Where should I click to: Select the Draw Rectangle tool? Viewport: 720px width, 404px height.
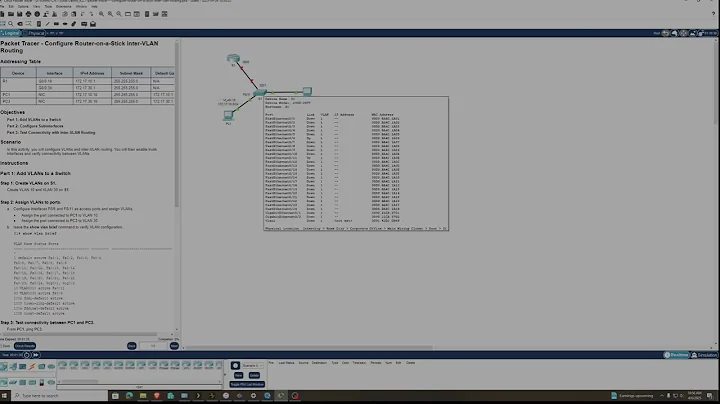(56, 24)
